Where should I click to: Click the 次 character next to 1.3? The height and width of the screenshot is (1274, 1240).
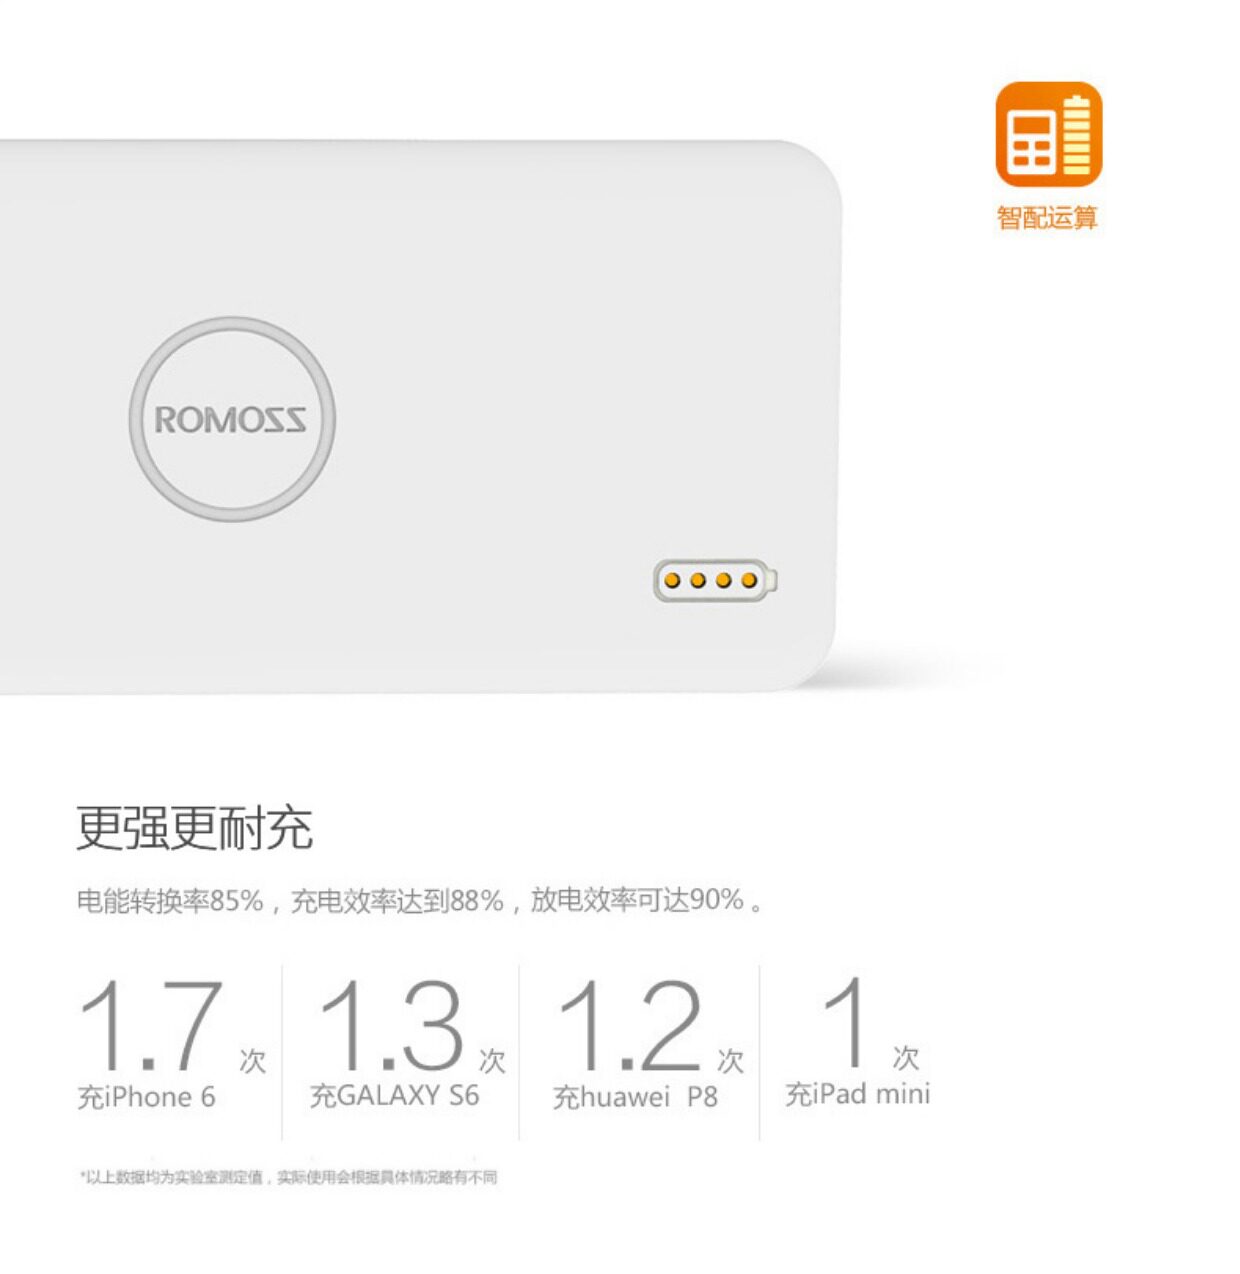(x=492, y=1060)
